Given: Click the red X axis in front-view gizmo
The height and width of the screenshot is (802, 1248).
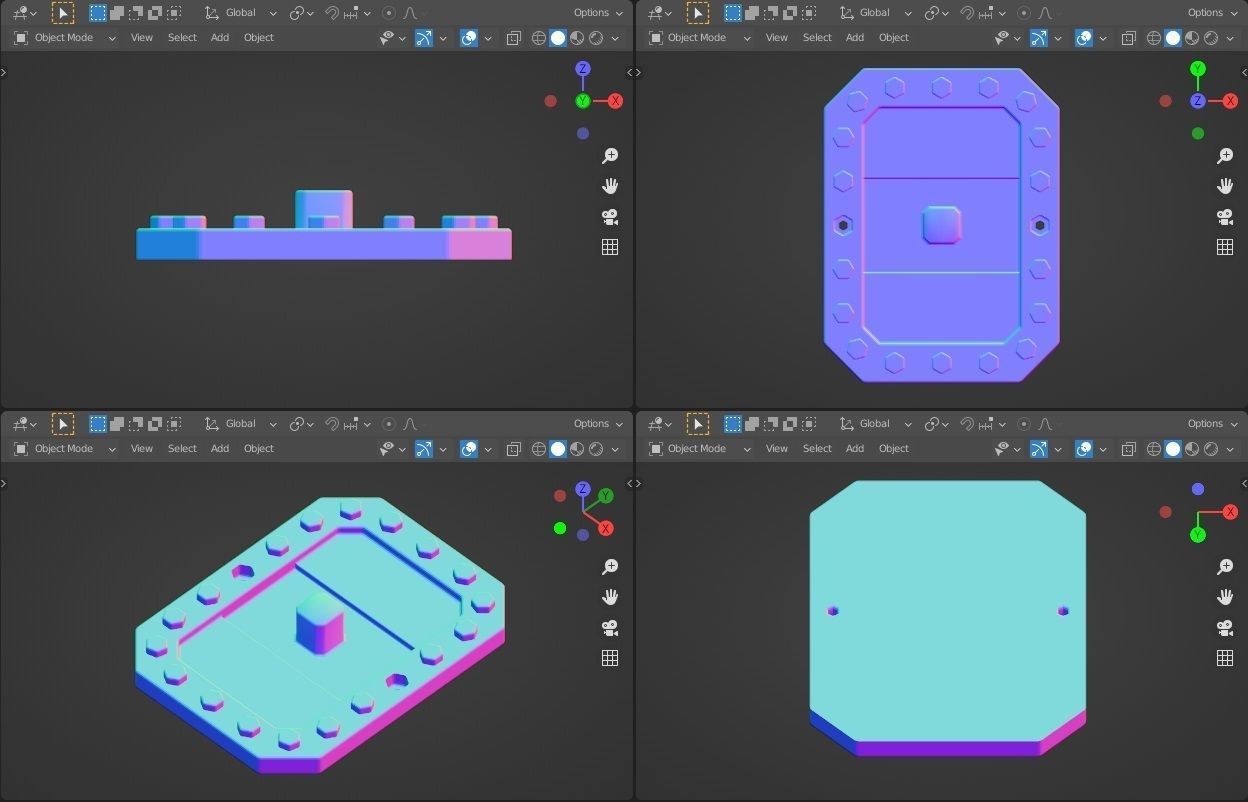Looking at the screenshot, I should (615, 101).
